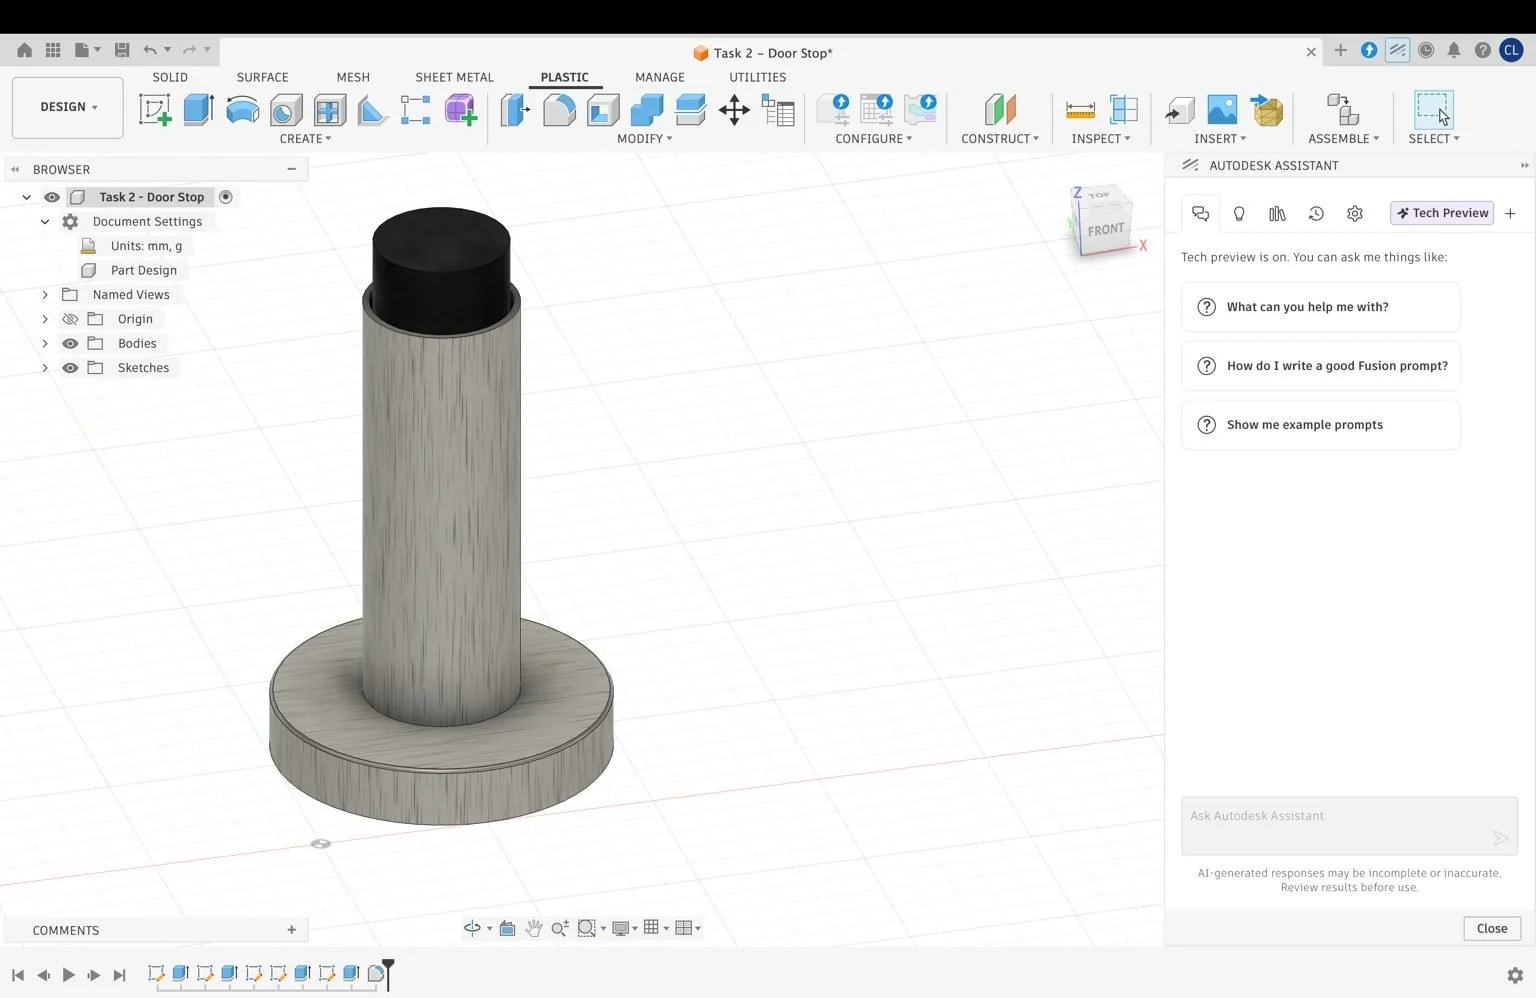
Task: Select the Fillet tool
Action: coord(559,109)
